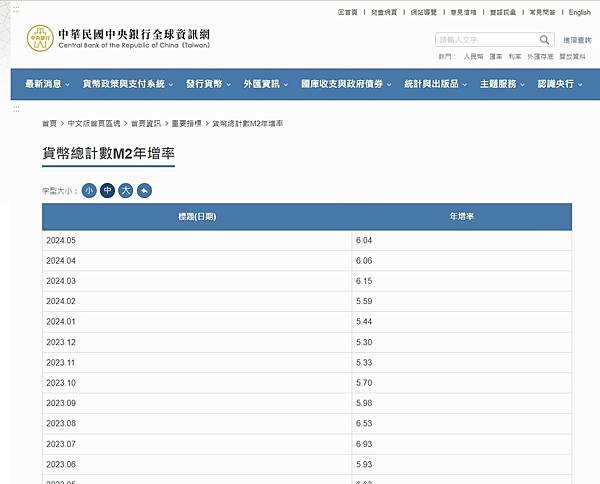Open the 常見問答 FAQ link
The image size is (600, 484).
tap(543, 12)
